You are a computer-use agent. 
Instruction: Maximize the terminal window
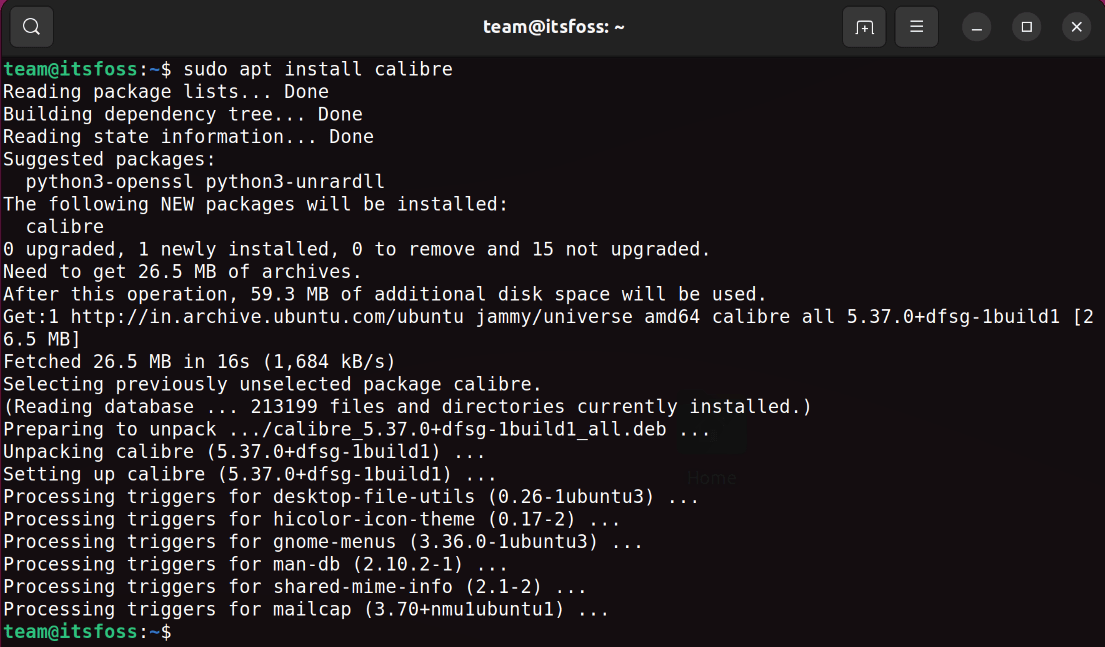(x=1027, y=27)
